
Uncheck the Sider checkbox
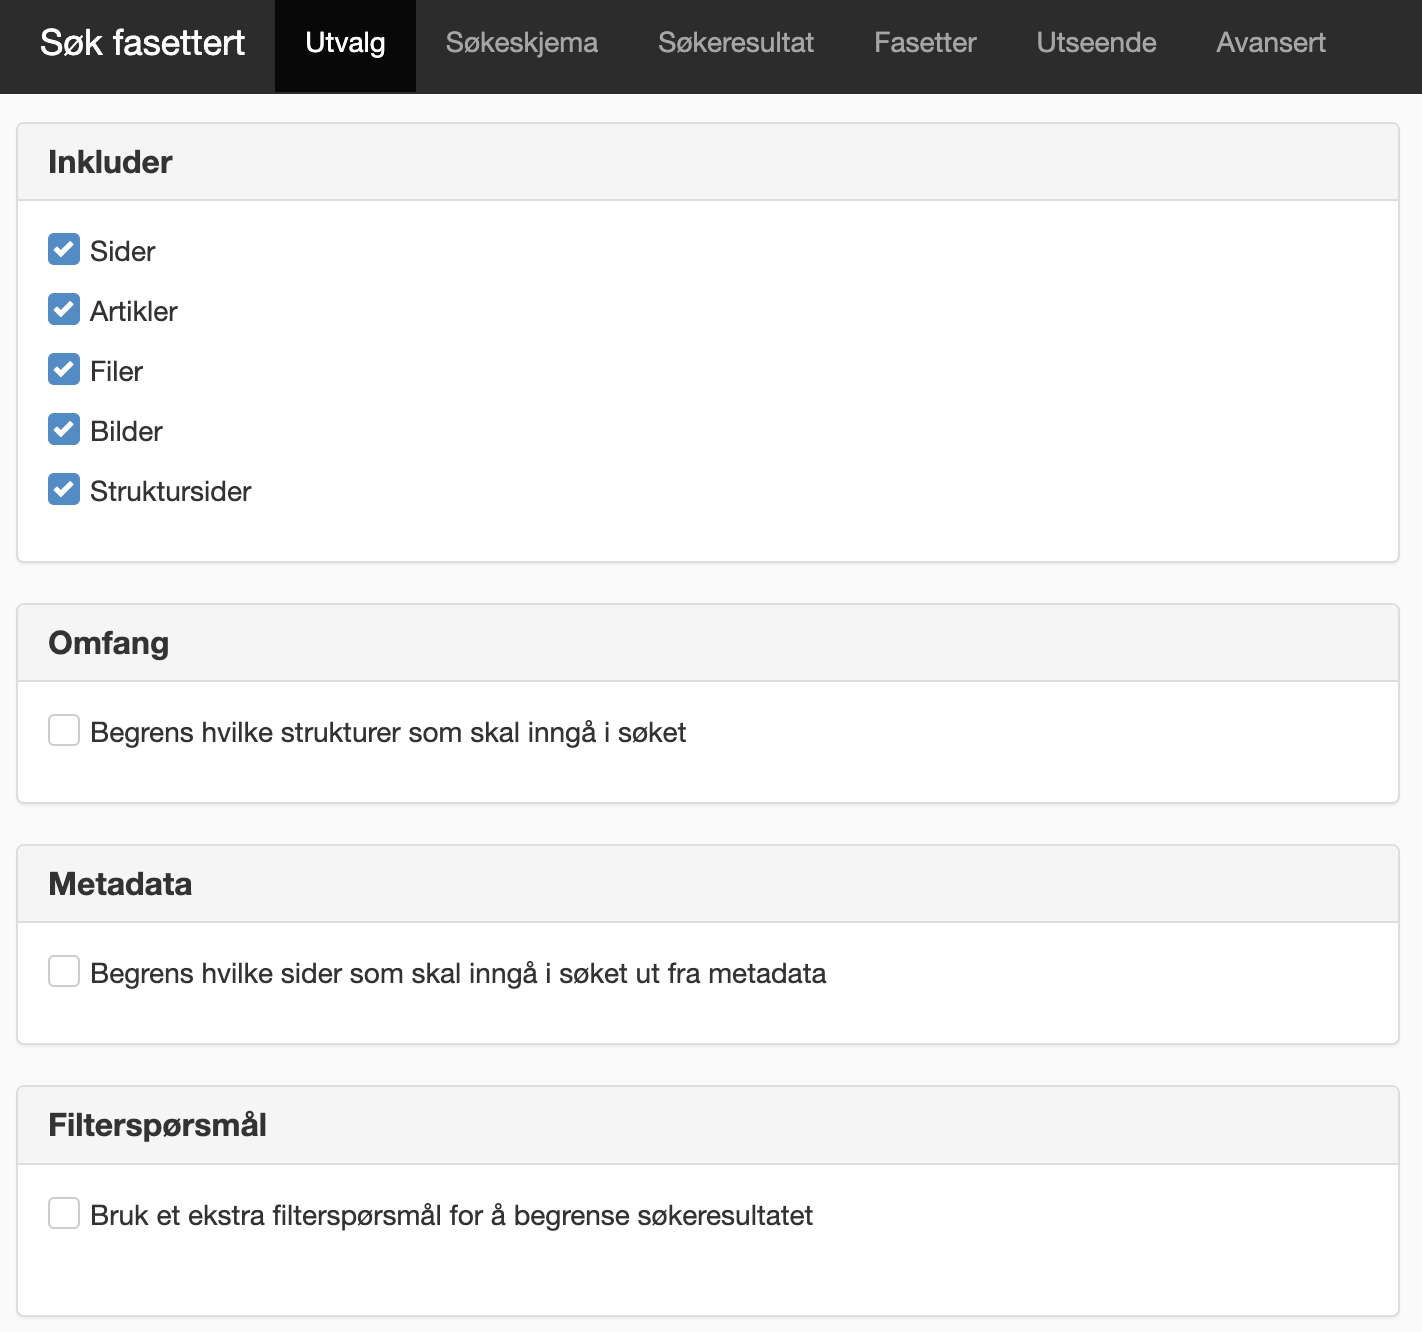[64, 249]
